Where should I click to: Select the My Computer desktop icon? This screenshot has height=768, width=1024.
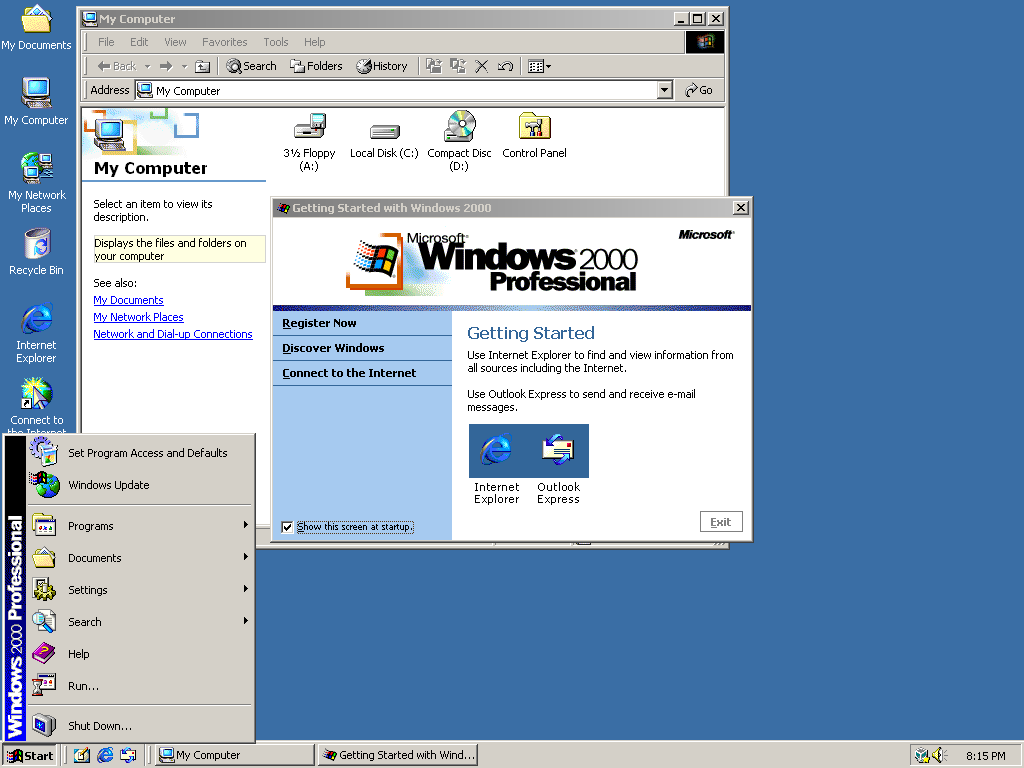click(36, 101)
